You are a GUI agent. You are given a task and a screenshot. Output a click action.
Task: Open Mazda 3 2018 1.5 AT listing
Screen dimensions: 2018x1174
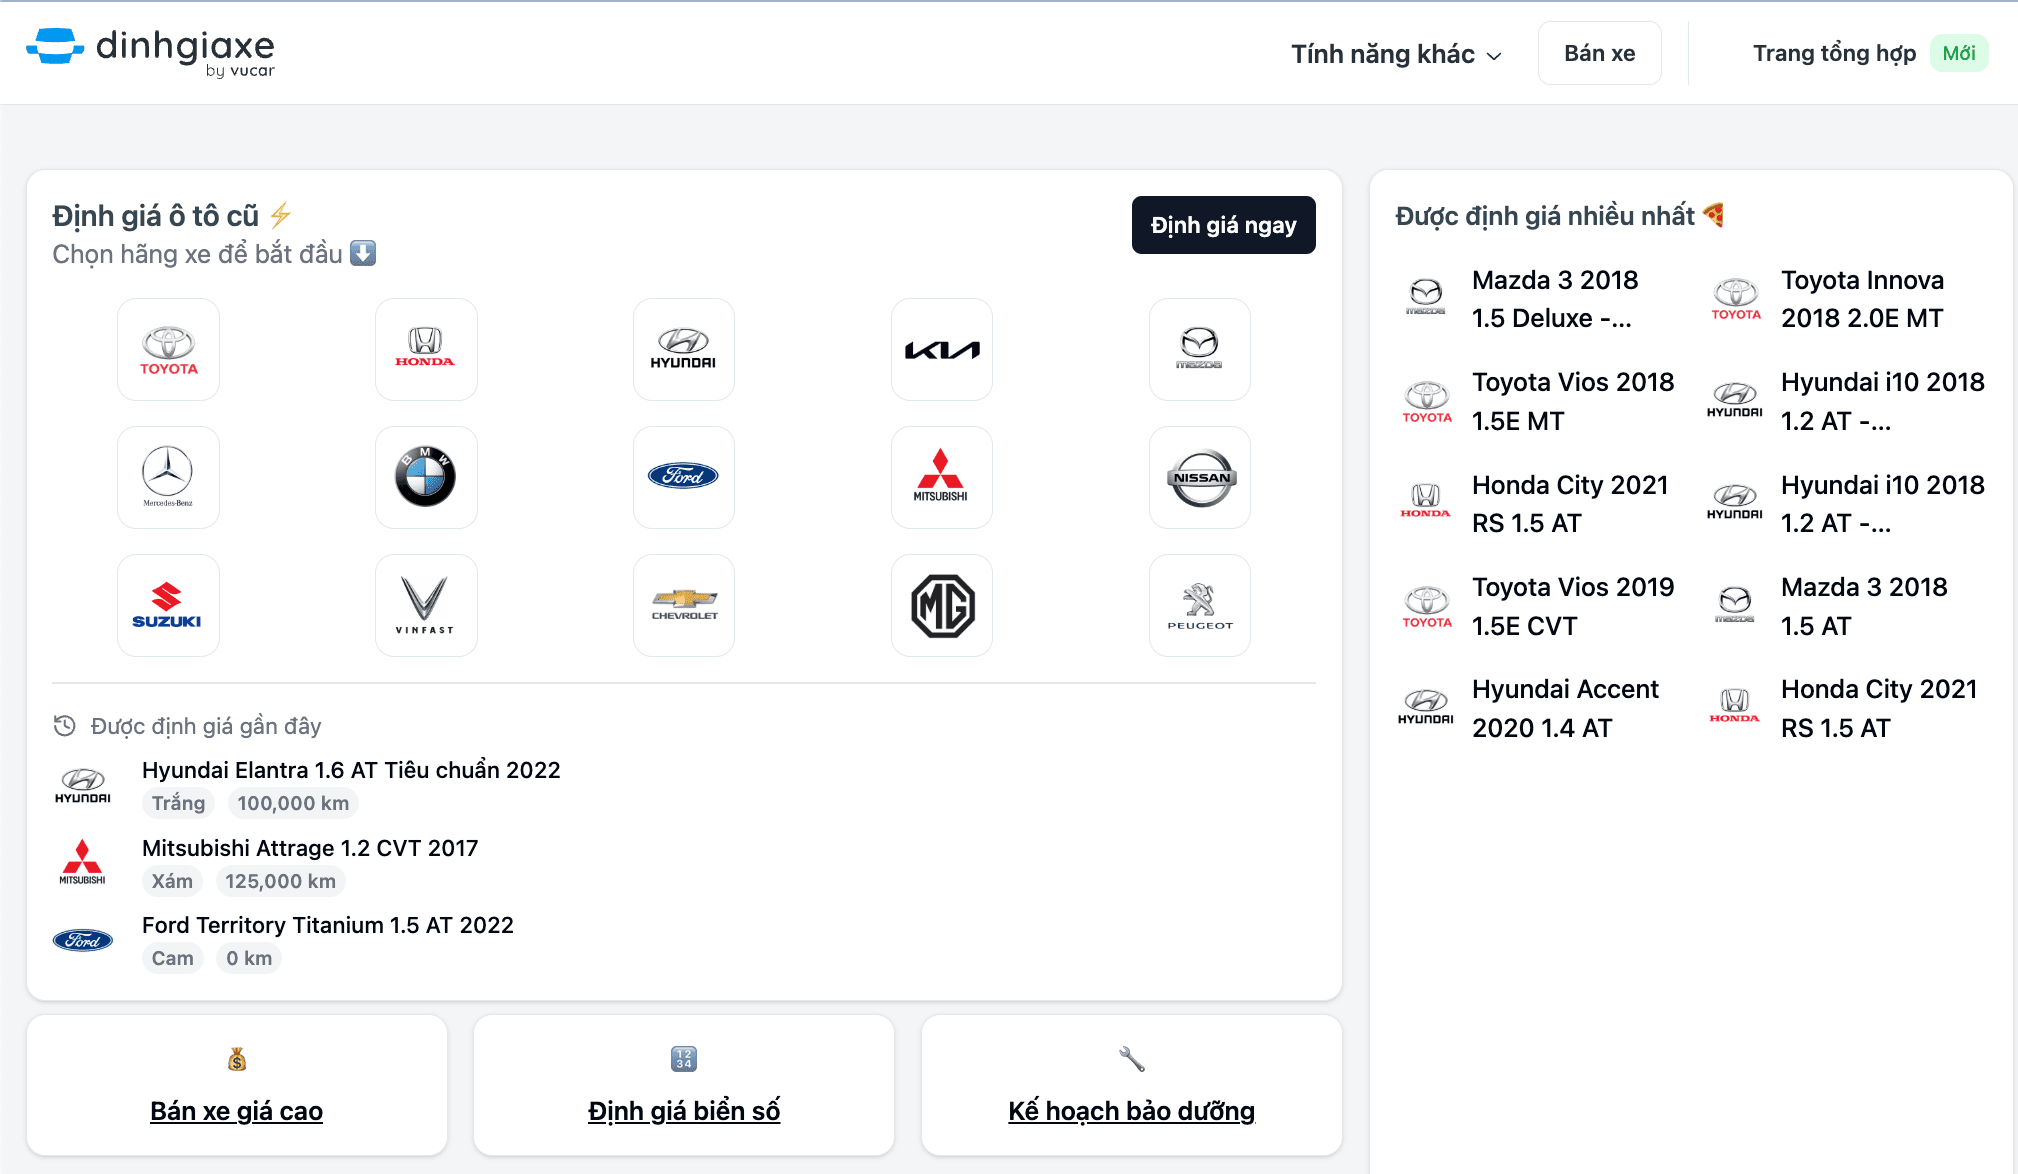click(1865, 606)
